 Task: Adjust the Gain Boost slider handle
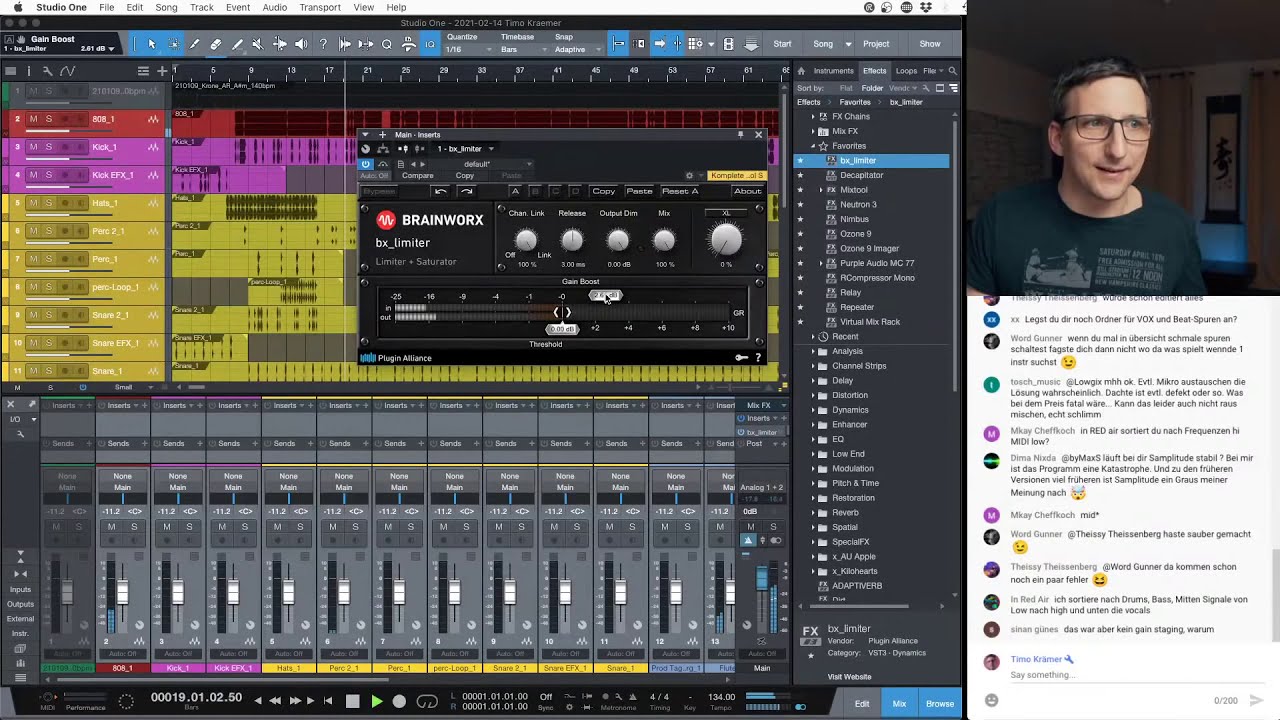coord(605,296)
